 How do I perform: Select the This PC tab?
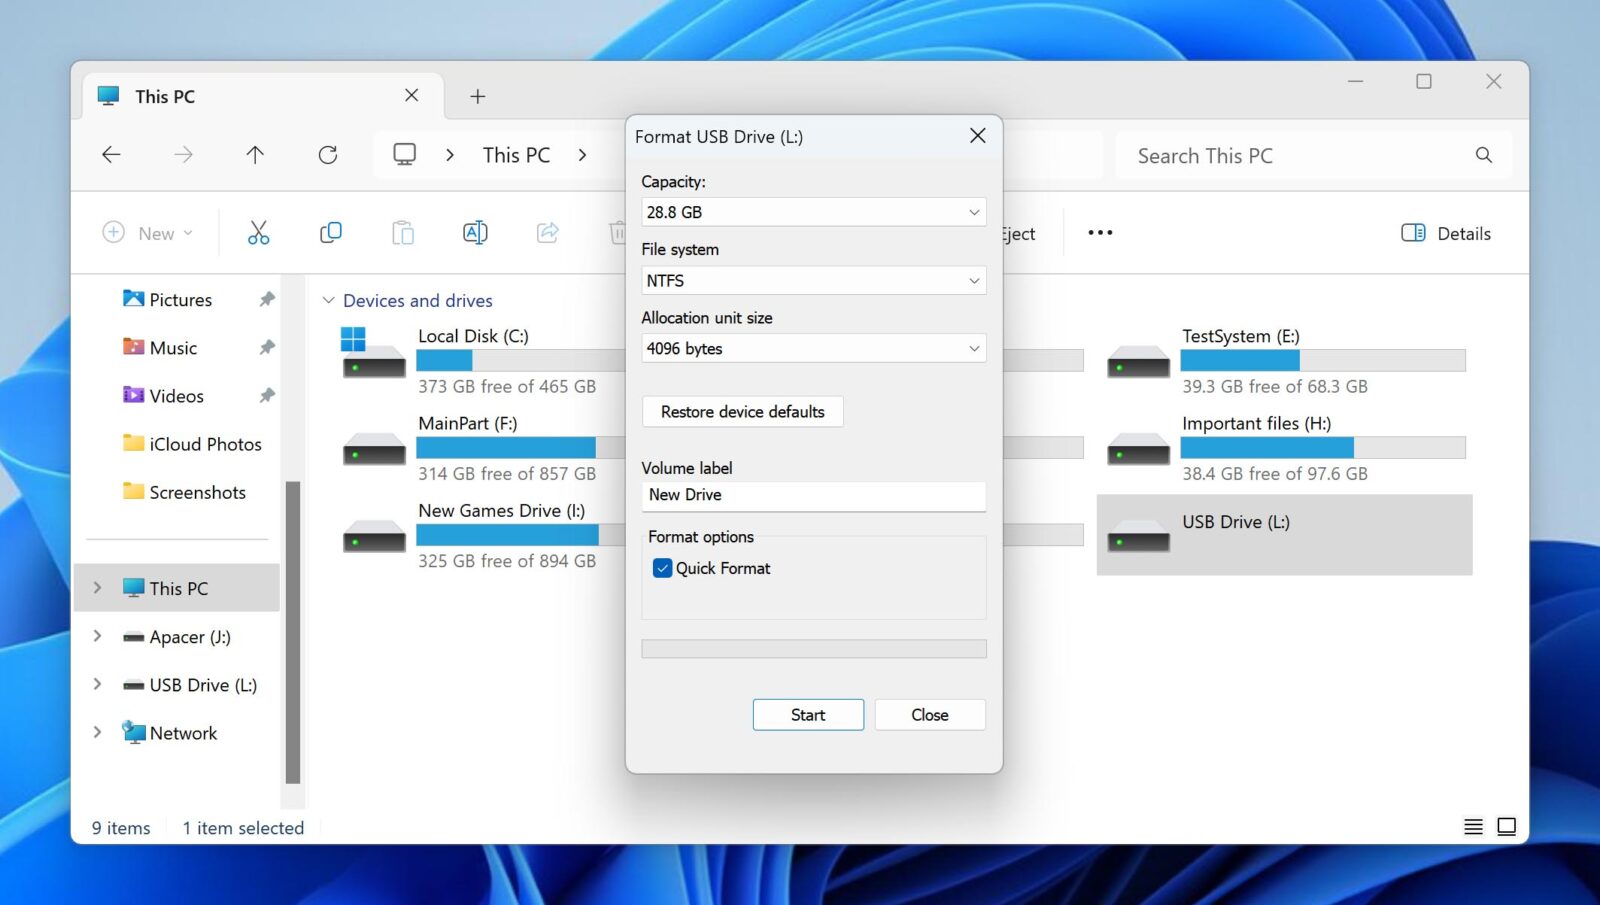point(240,97)
